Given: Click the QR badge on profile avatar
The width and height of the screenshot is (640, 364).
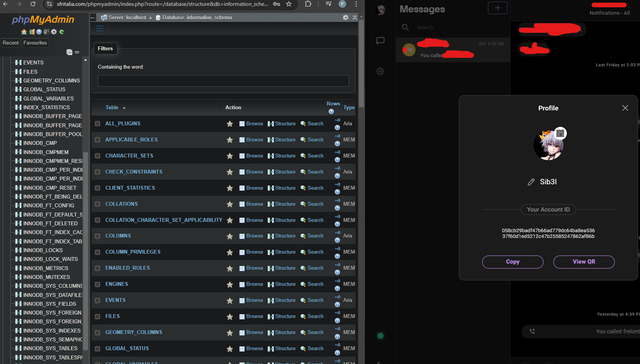Looking at the screenshot, I should tap(560, 133).
